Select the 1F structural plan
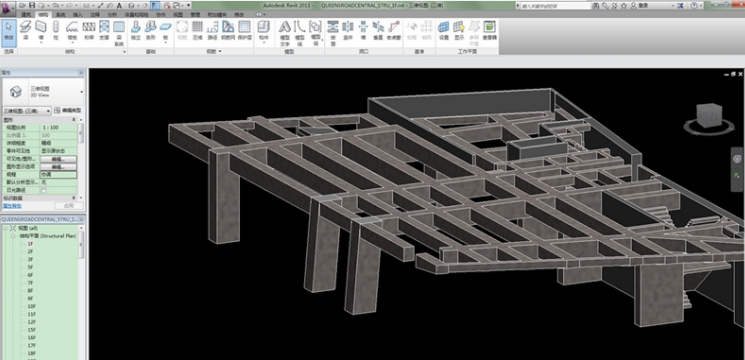 (x=30, y=244)
